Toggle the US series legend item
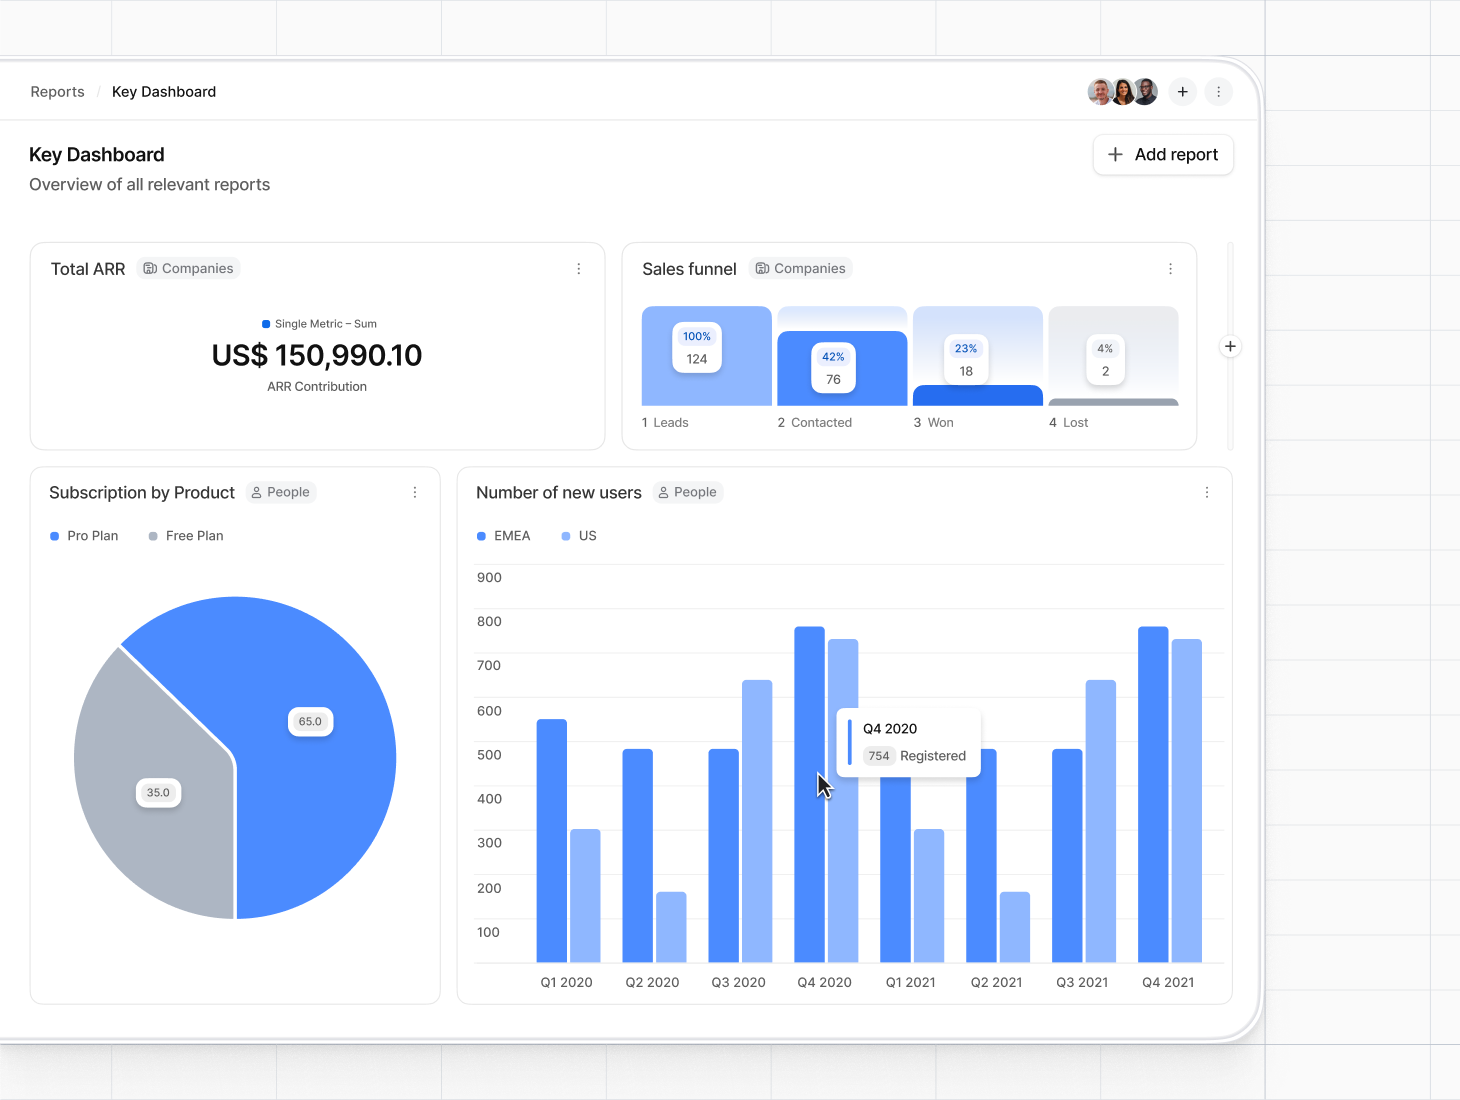The image size is (1460, 1100). 578,535
